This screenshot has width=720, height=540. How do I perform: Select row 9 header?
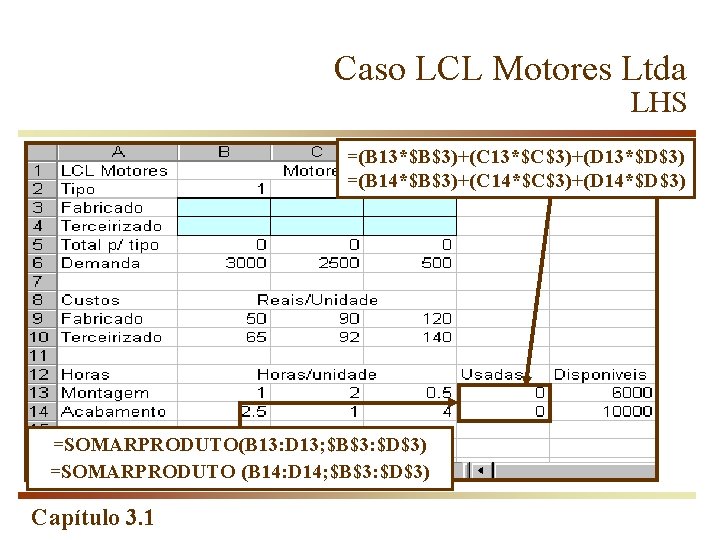42,319
